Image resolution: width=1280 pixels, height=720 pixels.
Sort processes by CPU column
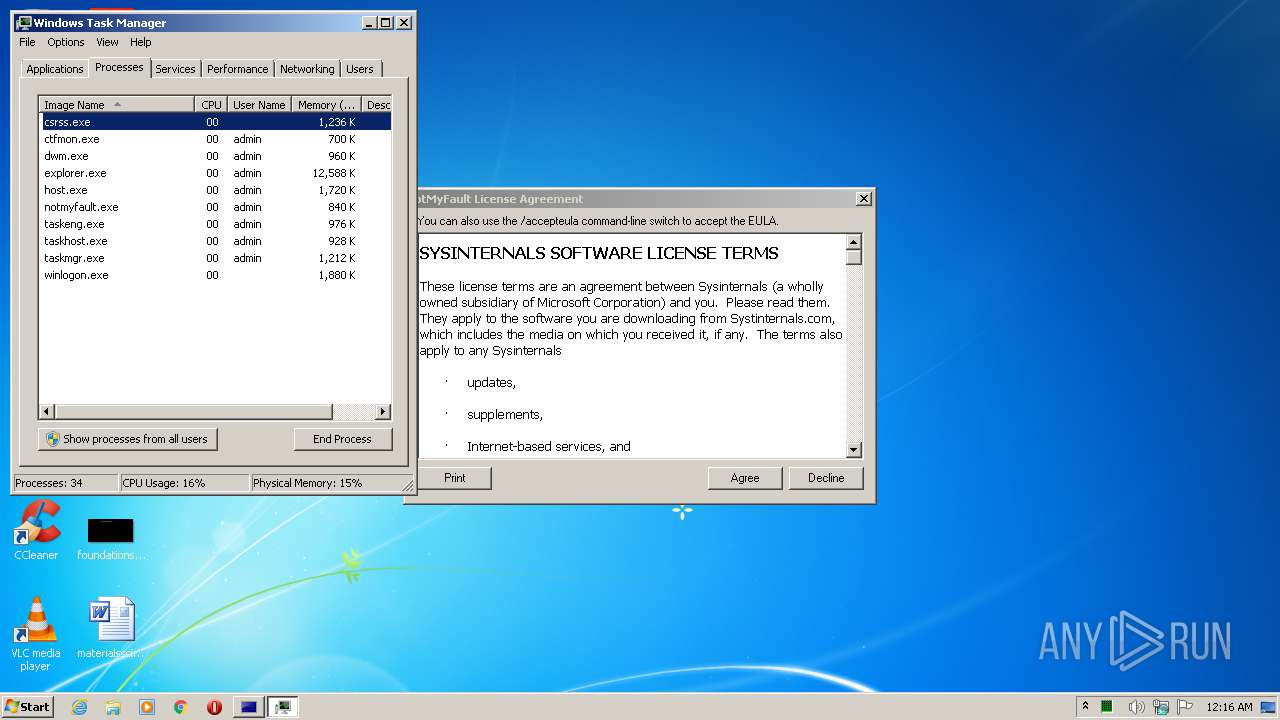pos(210,105)
